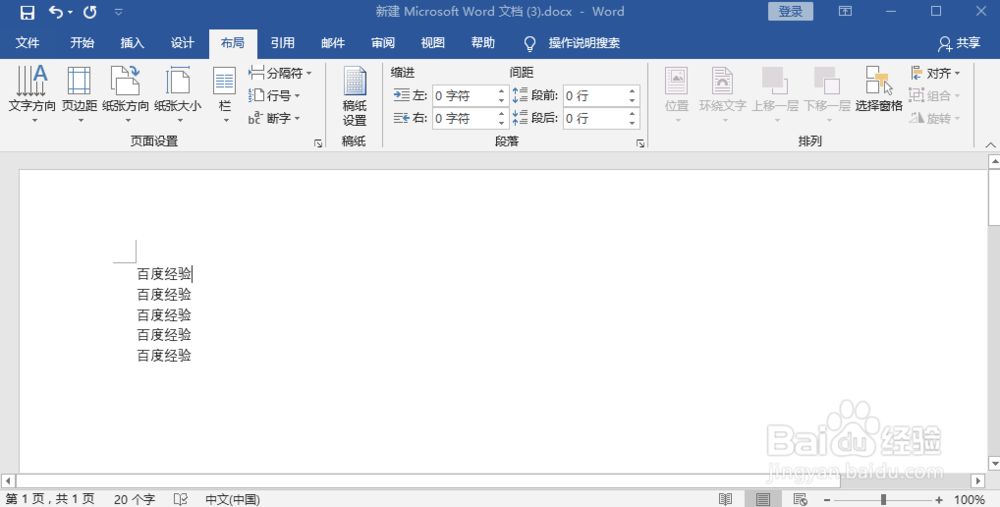Click the 100% zoom level

969,500
